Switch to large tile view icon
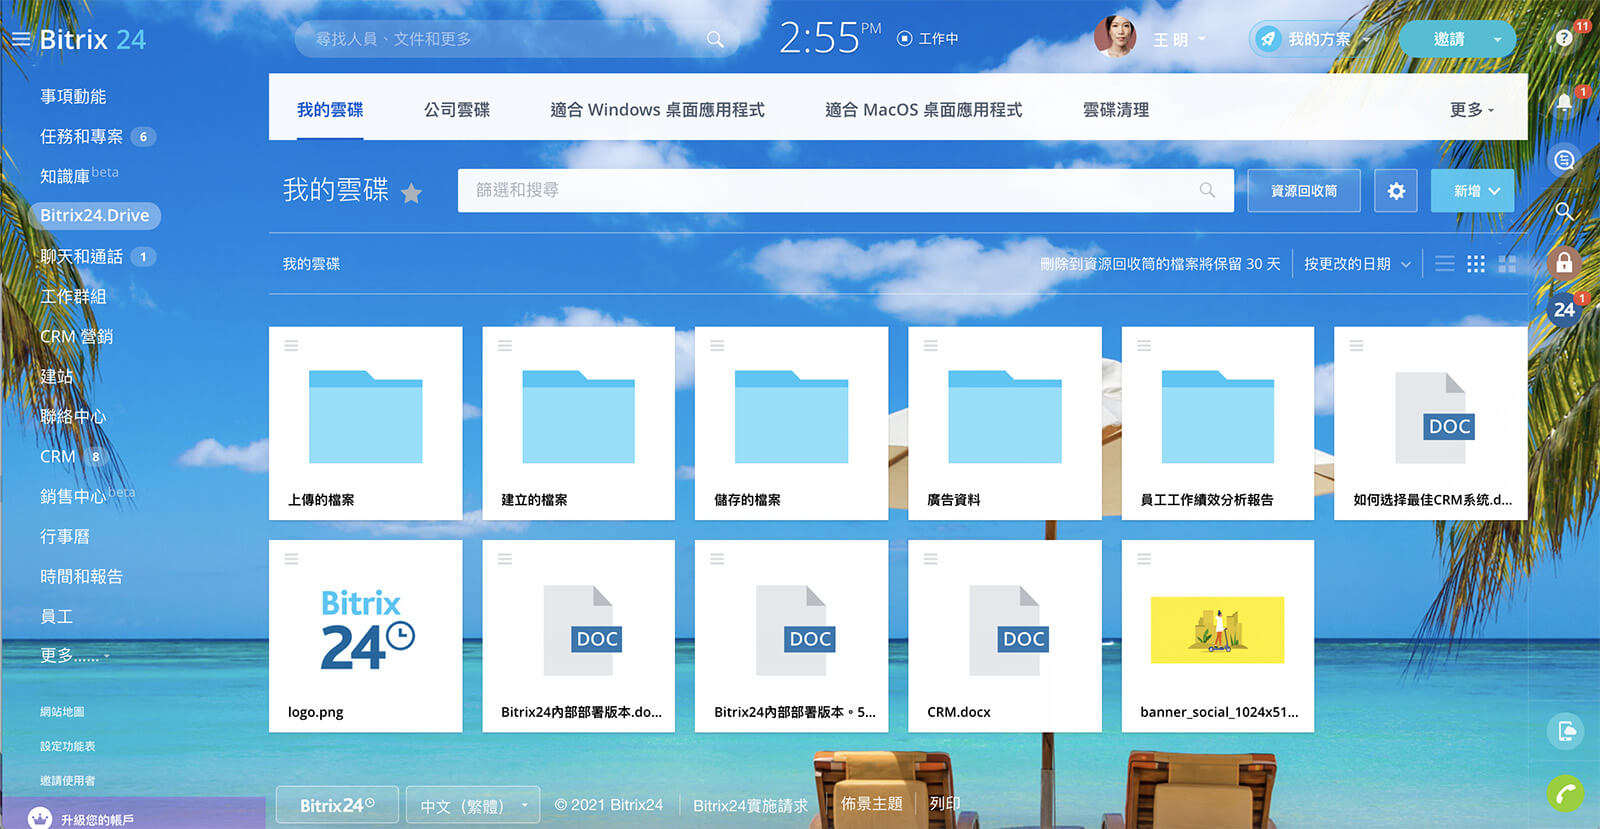Screen dimensions: 1600x829 pos(1507,264)
